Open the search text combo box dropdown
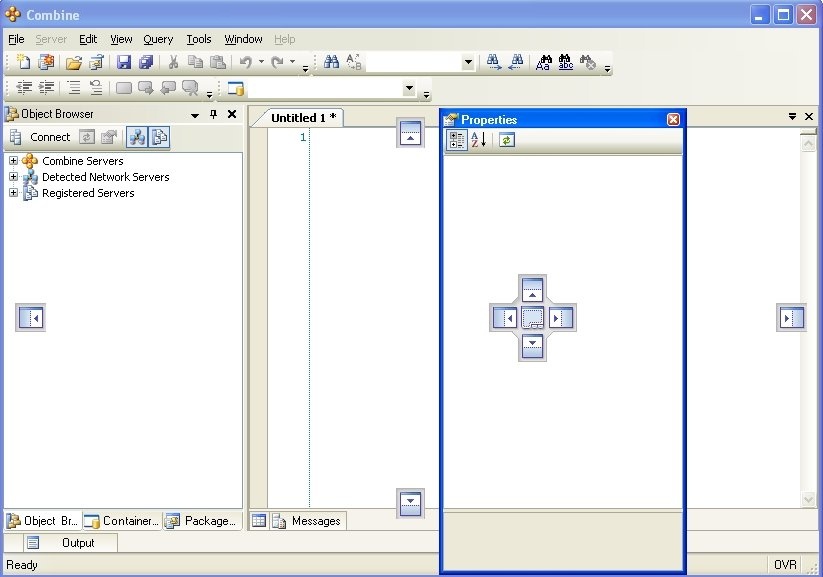Viewport: 823px width, 577px height. coord(468,62)
